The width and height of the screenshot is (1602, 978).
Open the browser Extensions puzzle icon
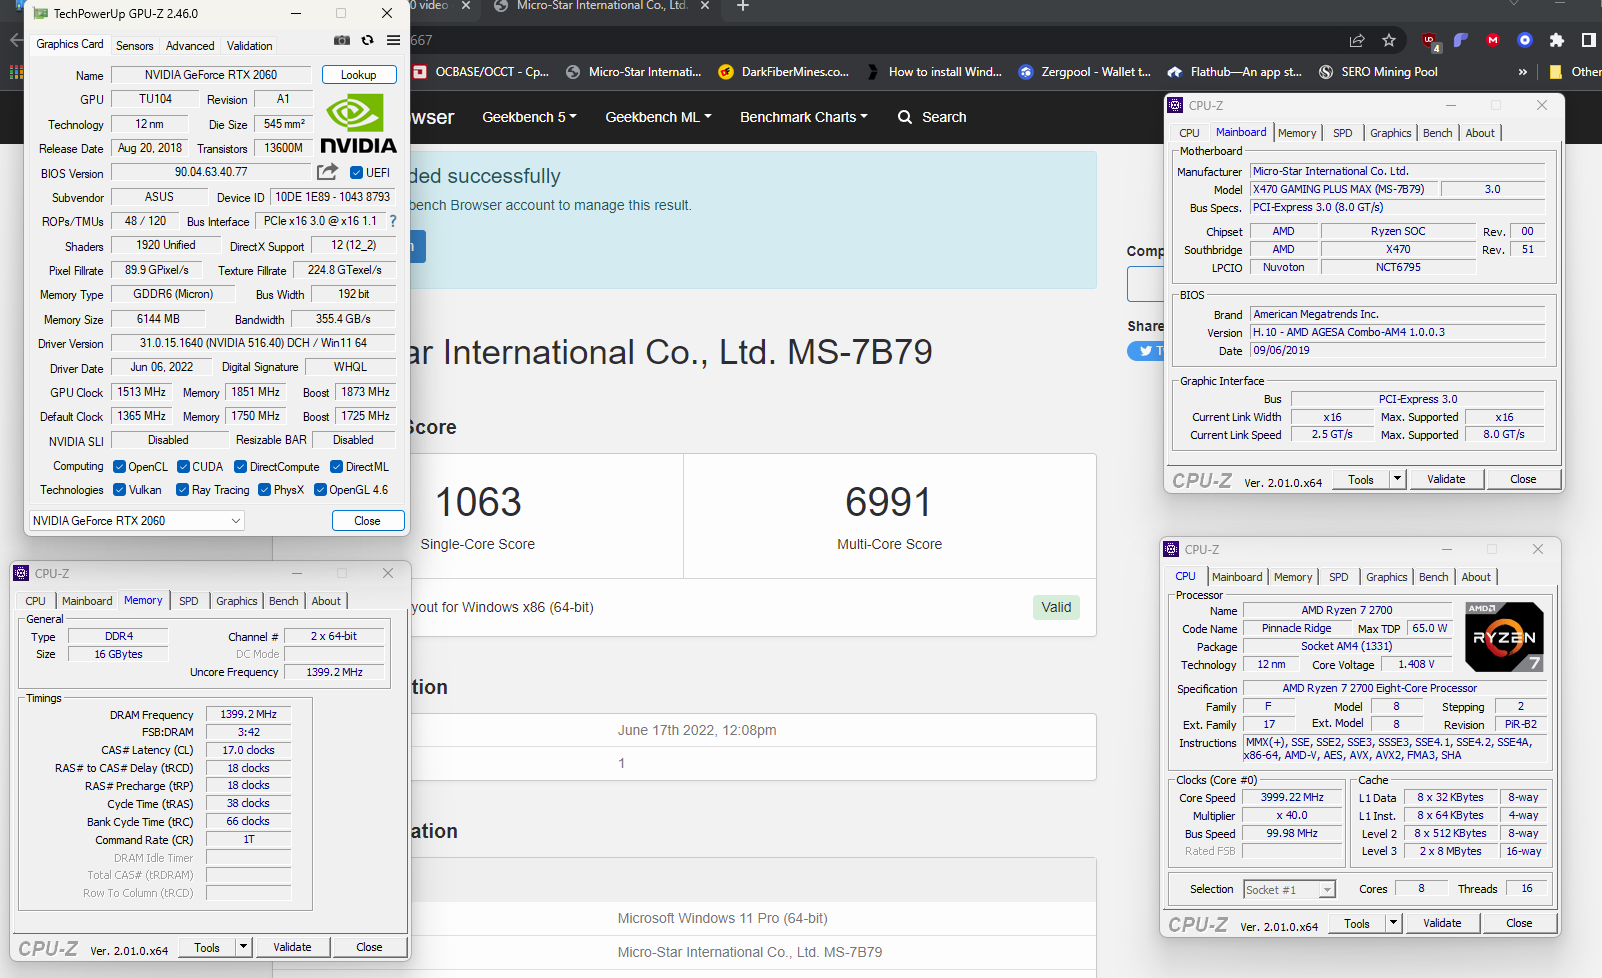click(x=1556, y=40)
